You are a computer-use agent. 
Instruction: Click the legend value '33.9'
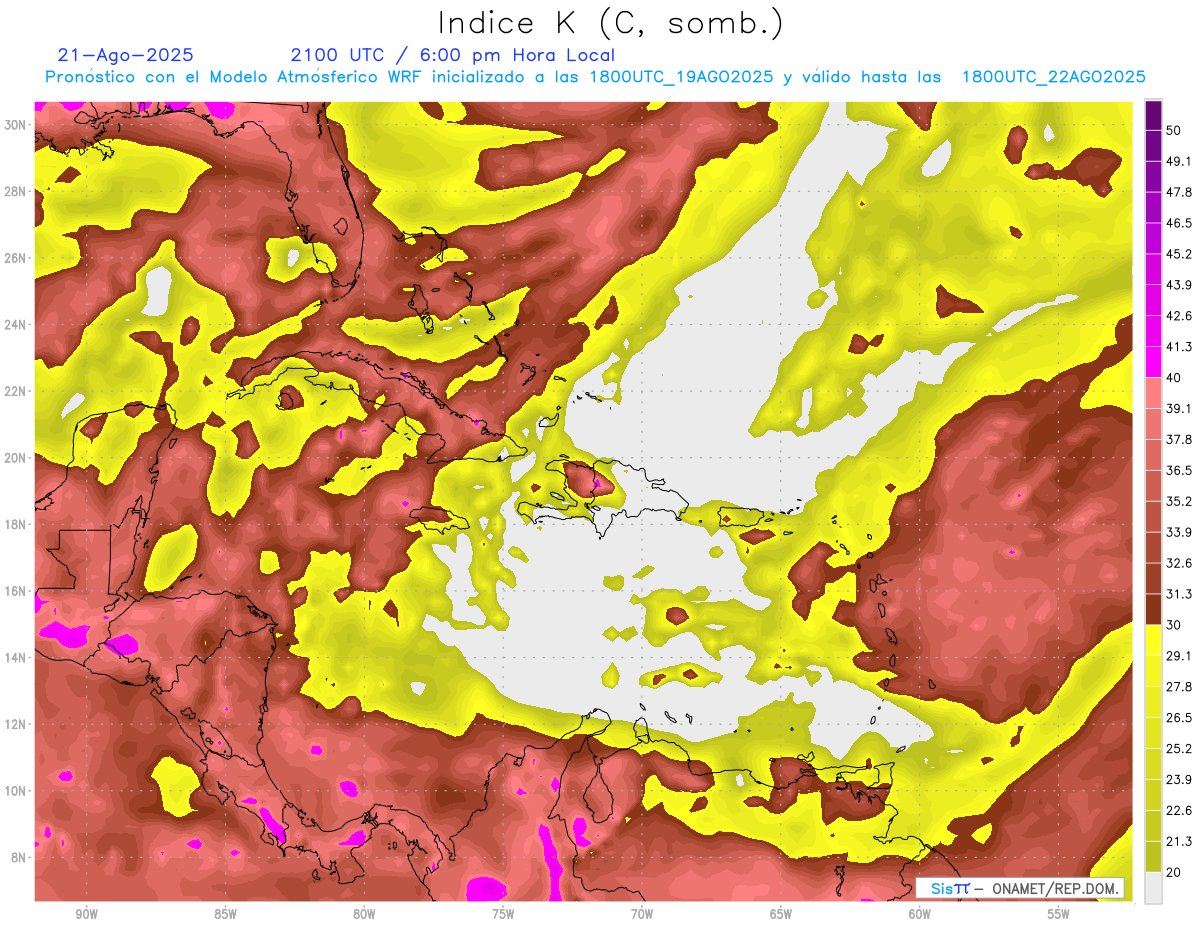[1179, 532]
